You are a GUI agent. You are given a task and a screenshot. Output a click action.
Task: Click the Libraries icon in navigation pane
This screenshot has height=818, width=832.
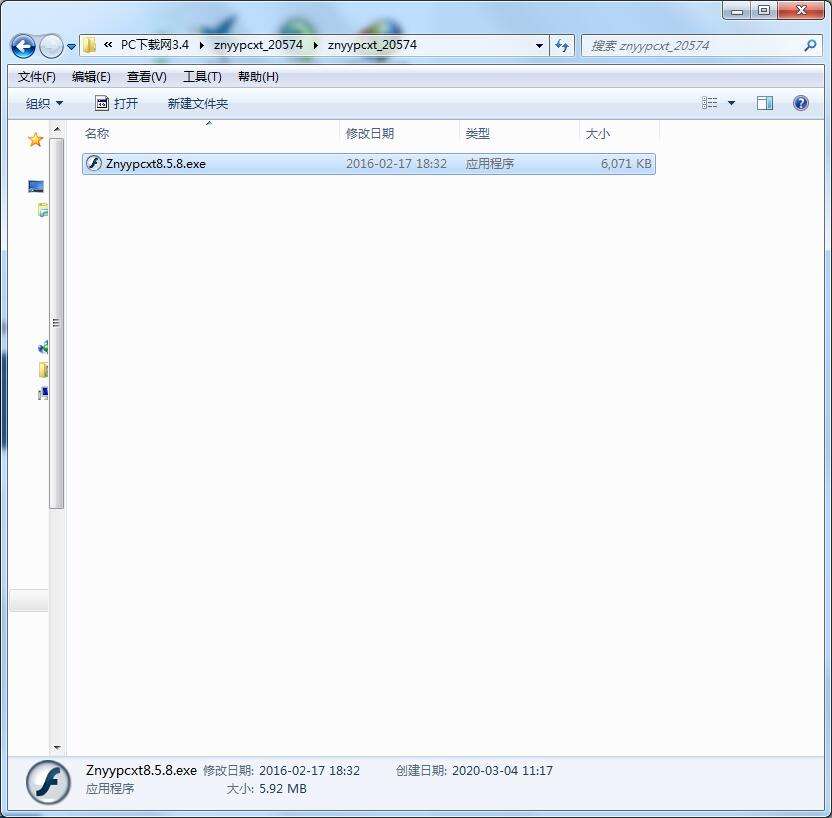pyautogui.click(x=43, y=210)
